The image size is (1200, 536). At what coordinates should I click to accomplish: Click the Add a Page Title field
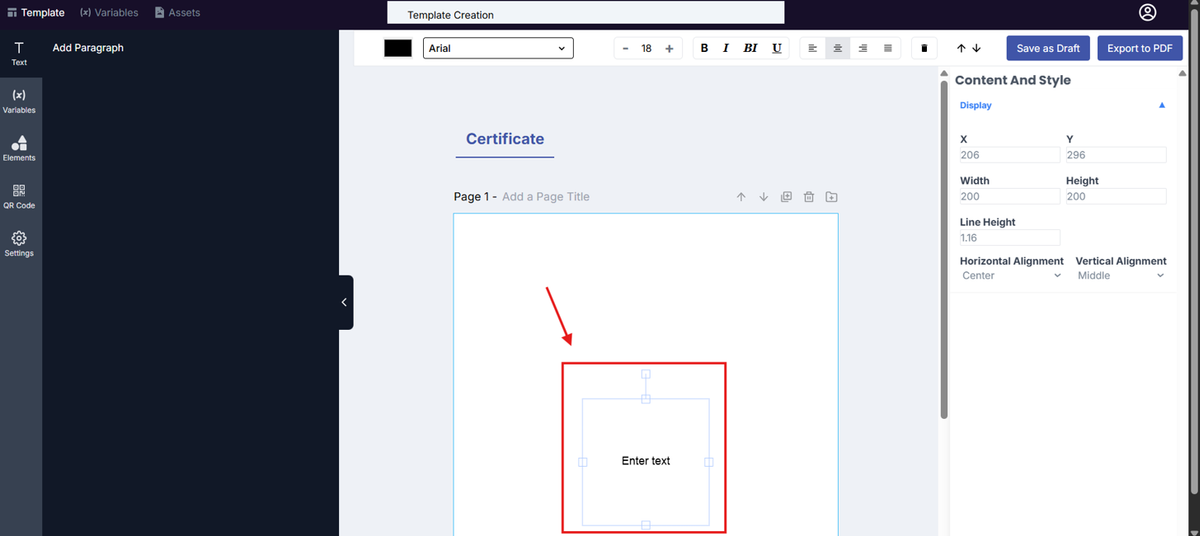pyautogui.click(x=546, y=197)
